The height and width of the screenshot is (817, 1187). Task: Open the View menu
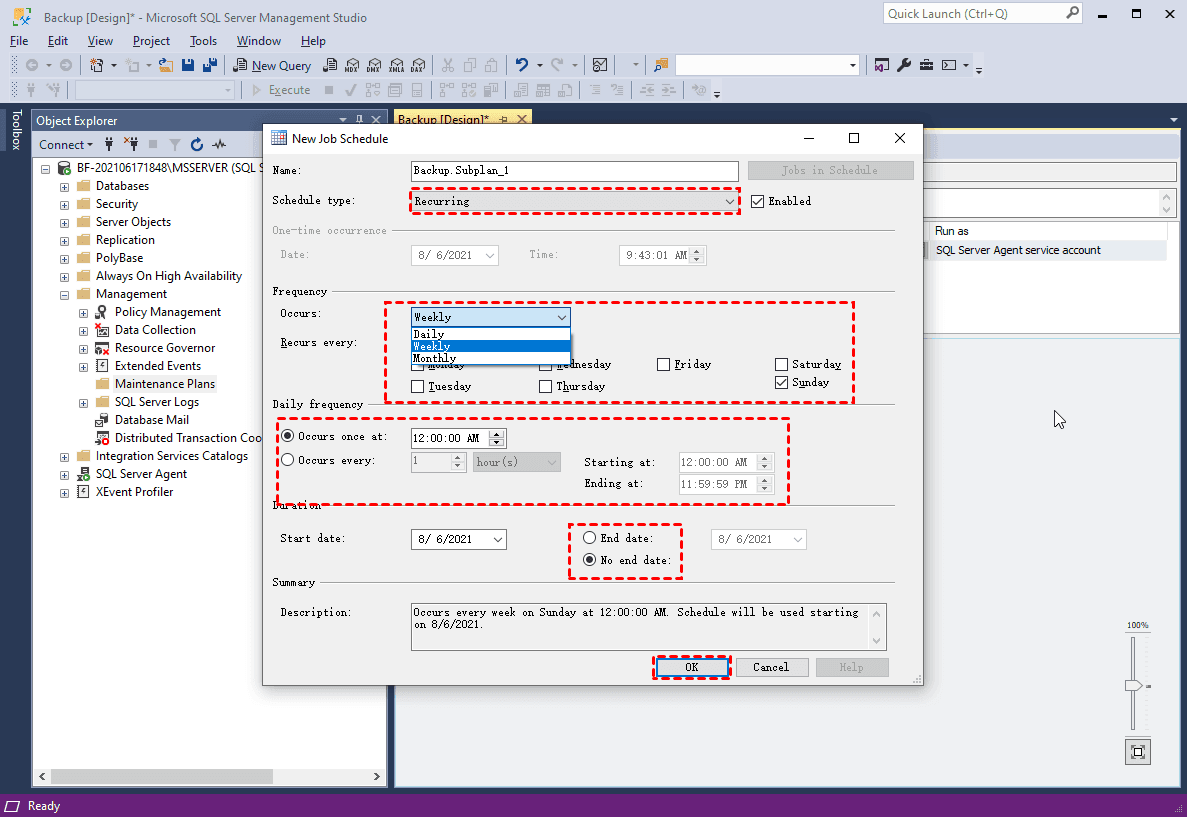point(100,41)
